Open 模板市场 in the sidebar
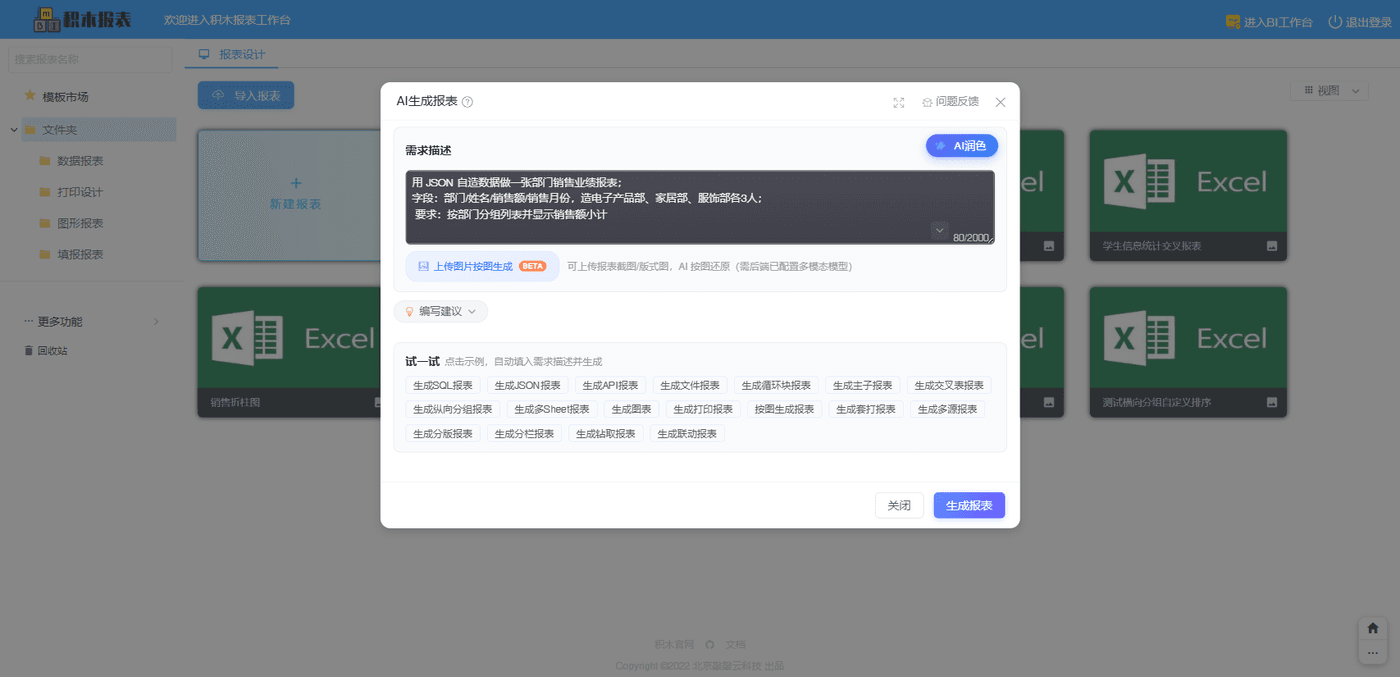Image resolution: width=1400 pixels, height=677 pixels. coord(65,97)
